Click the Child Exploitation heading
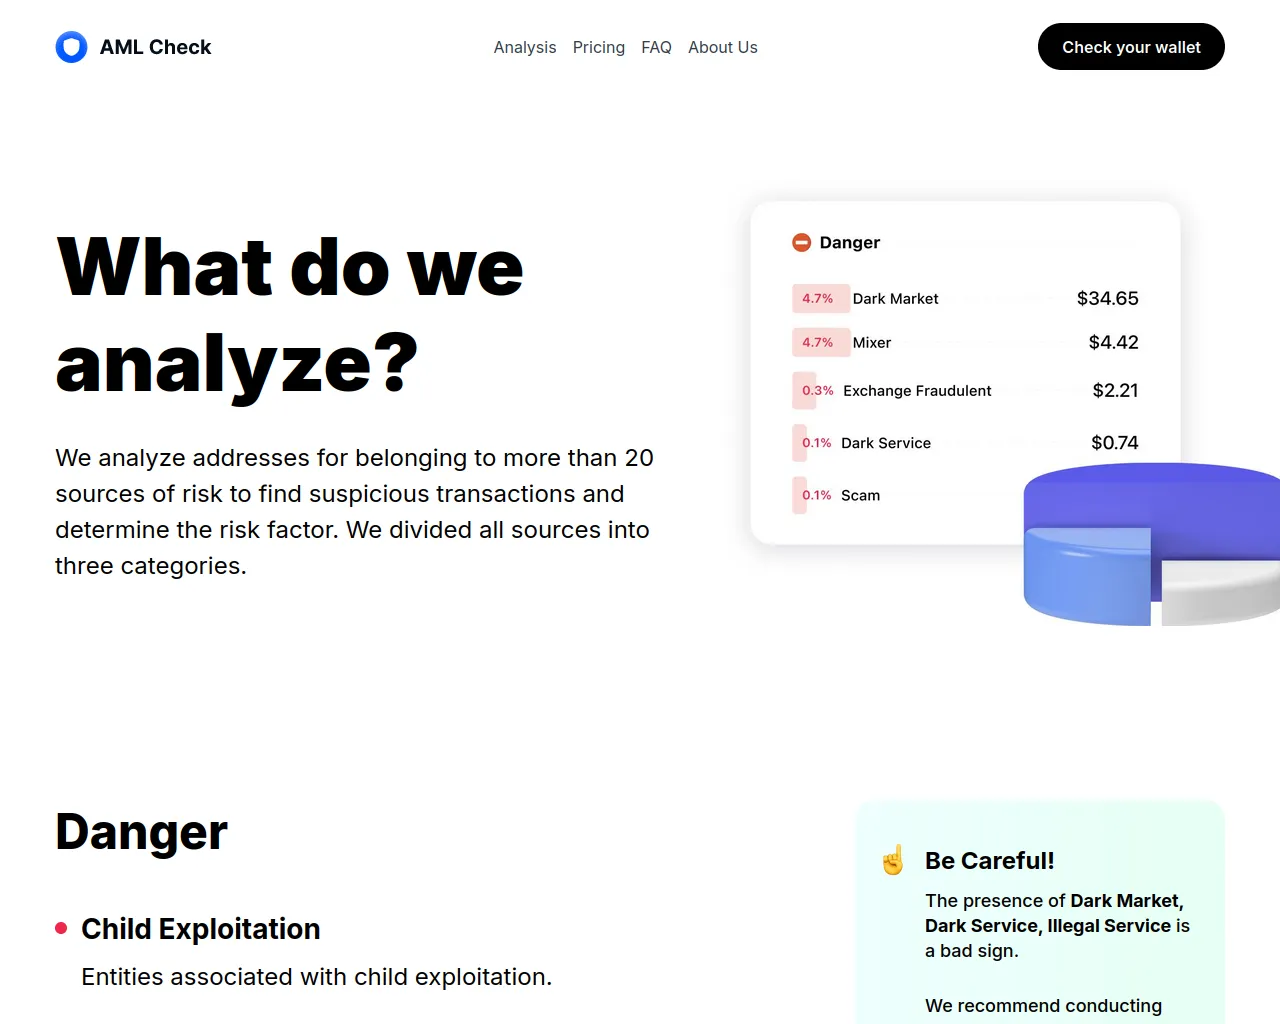Screen dimensions: 1280x1024 (201, 929)
